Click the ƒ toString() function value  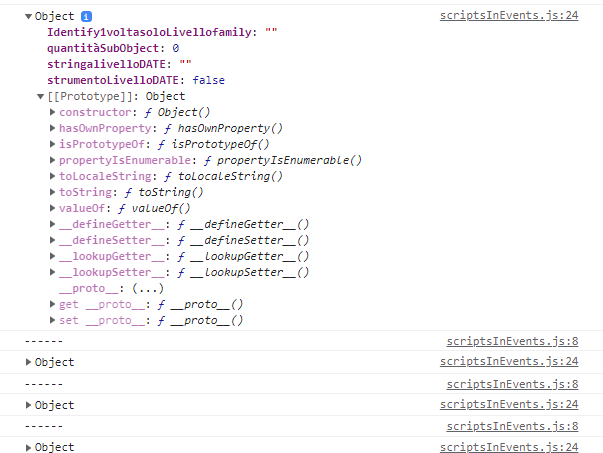(164, 192)
